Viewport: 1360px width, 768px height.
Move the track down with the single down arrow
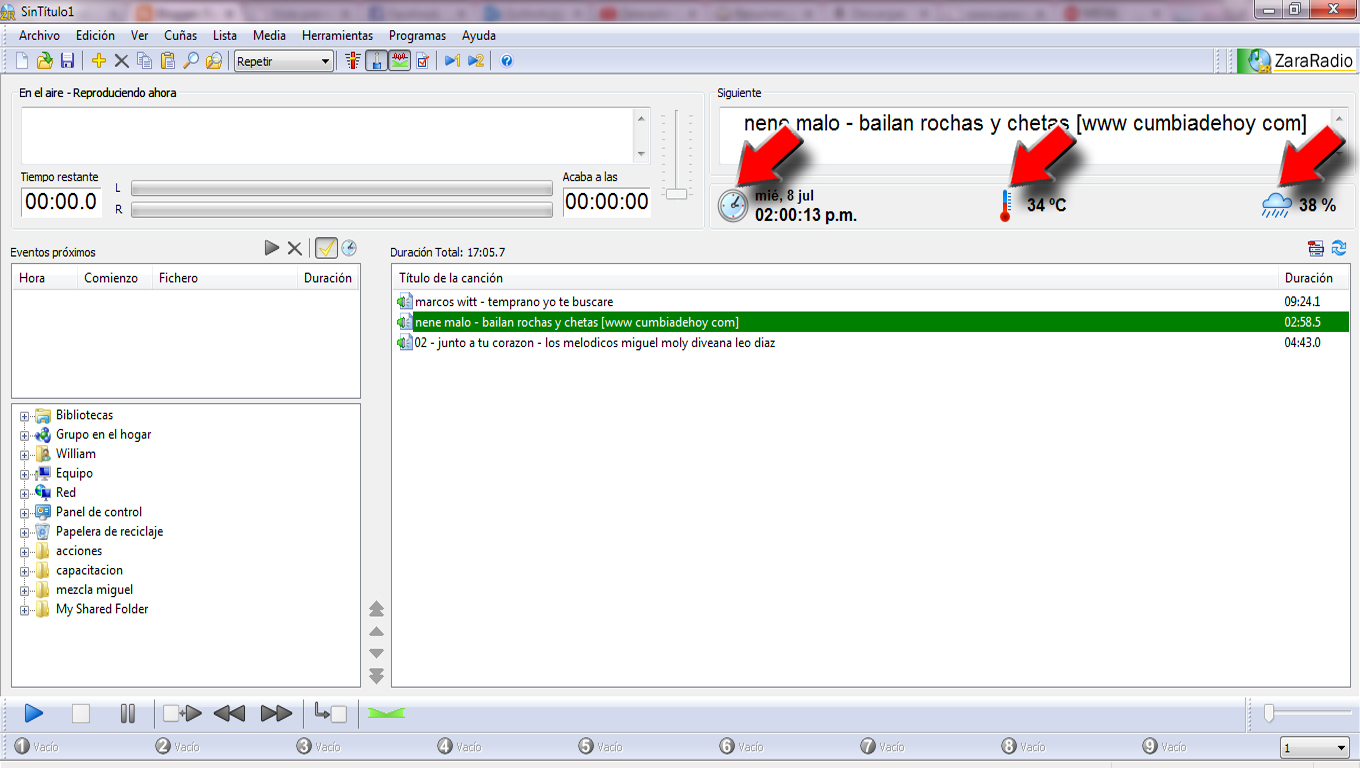click(376, 653)
